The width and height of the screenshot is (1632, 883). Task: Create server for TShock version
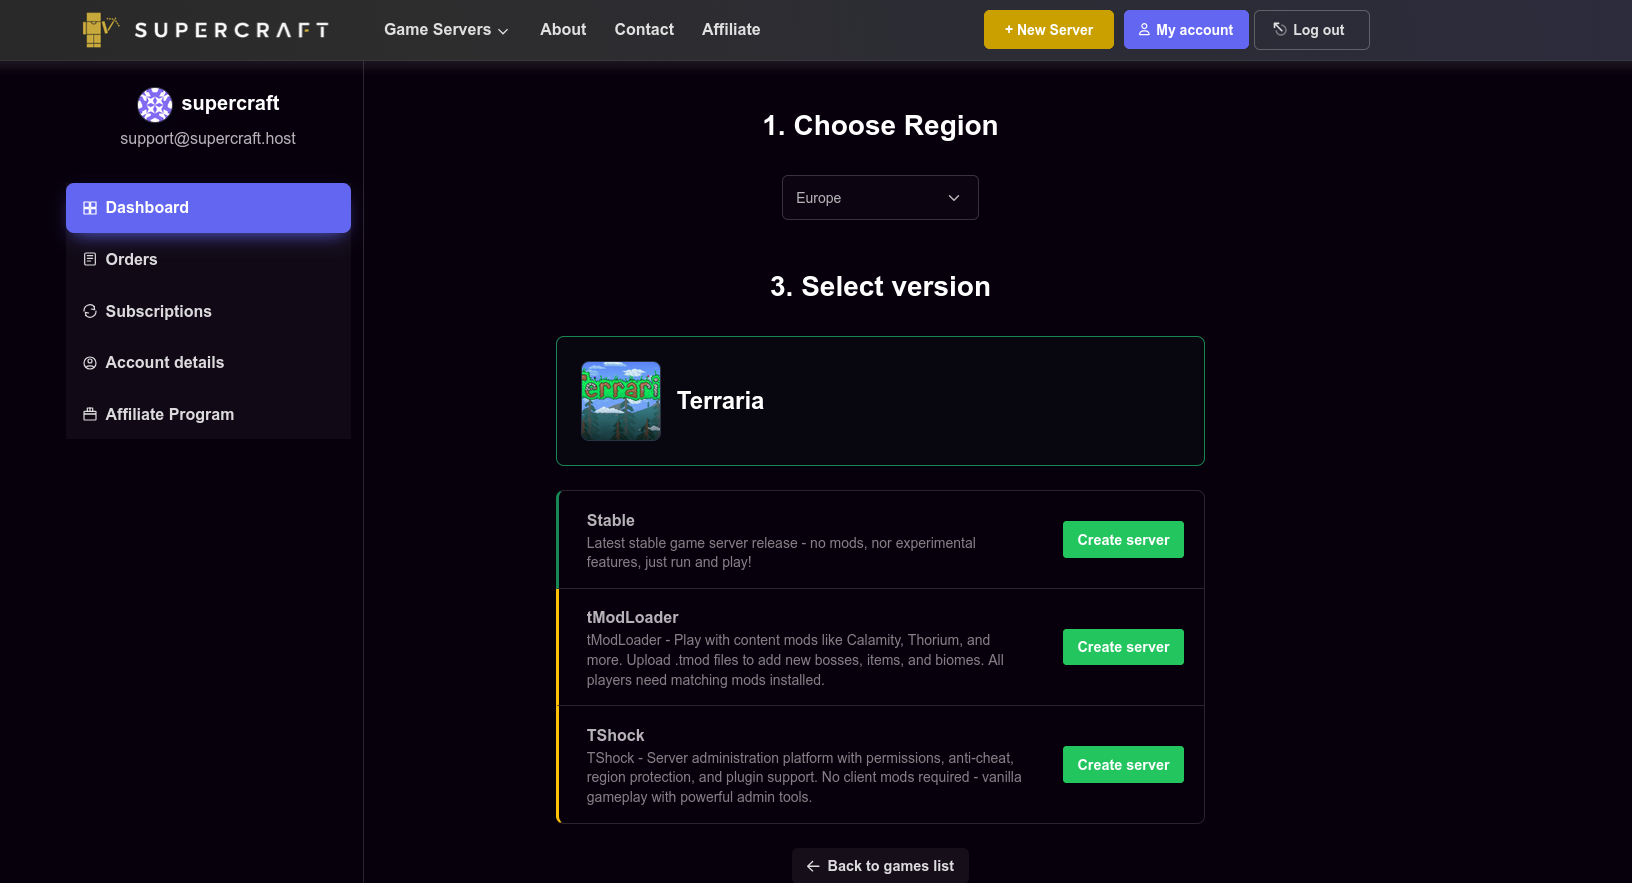point(1123,765)
